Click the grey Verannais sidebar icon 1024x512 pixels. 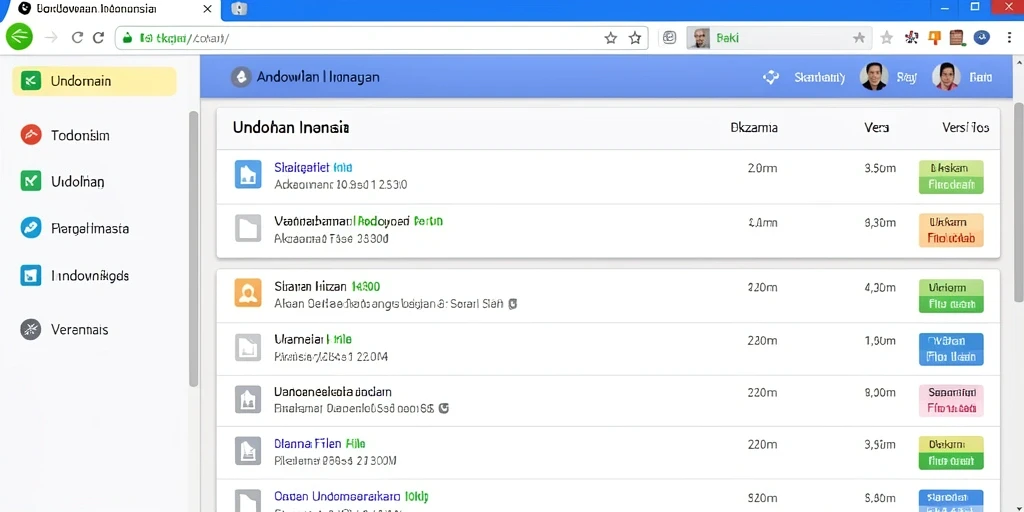click(31, 329)
